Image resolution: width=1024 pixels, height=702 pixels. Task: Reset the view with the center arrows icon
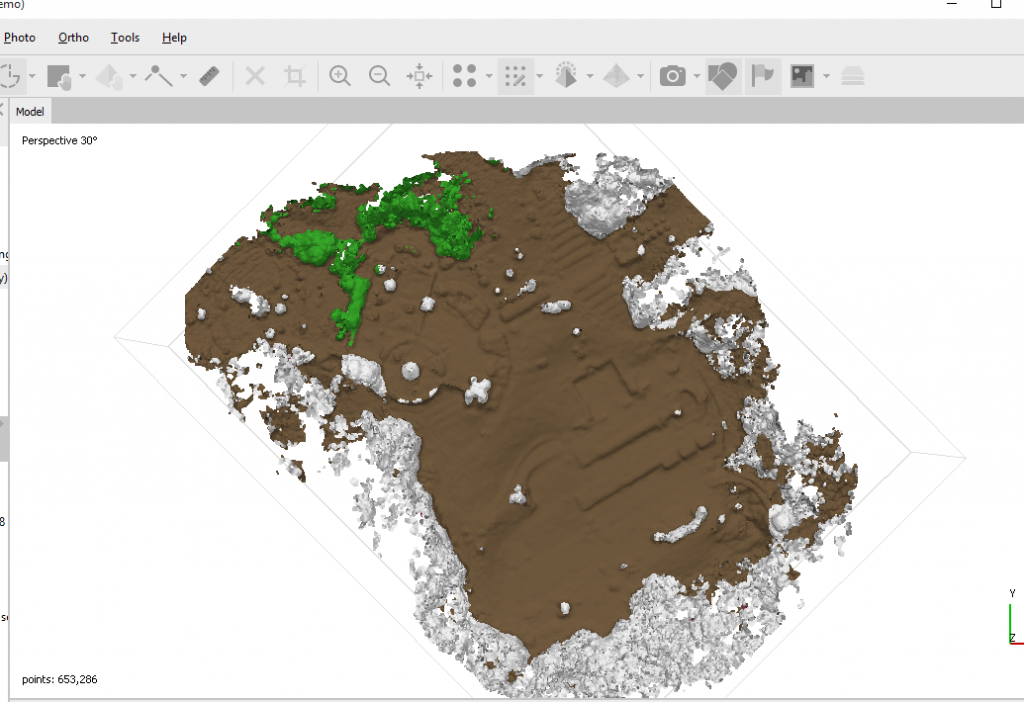[419, 76]
